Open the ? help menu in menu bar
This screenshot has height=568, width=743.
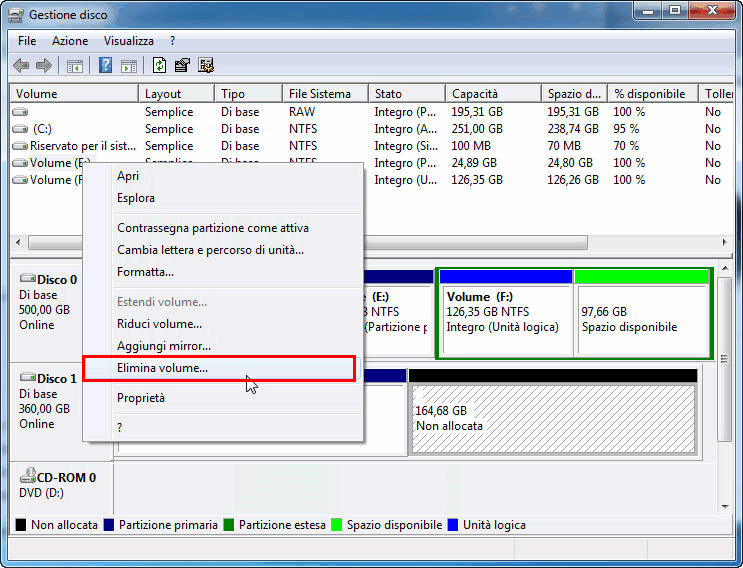172,41
